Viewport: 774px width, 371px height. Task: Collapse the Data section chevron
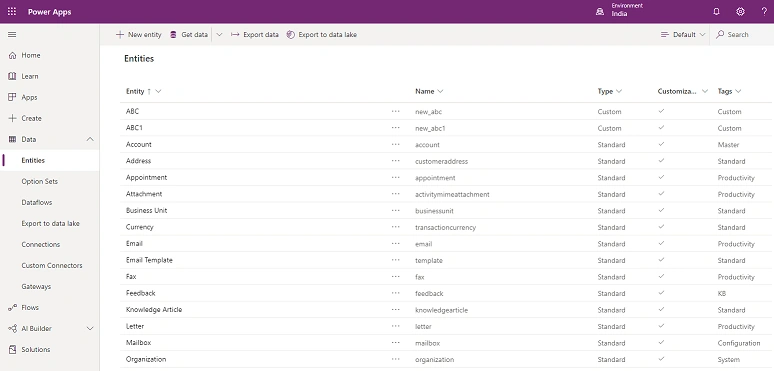pos(90,139)
